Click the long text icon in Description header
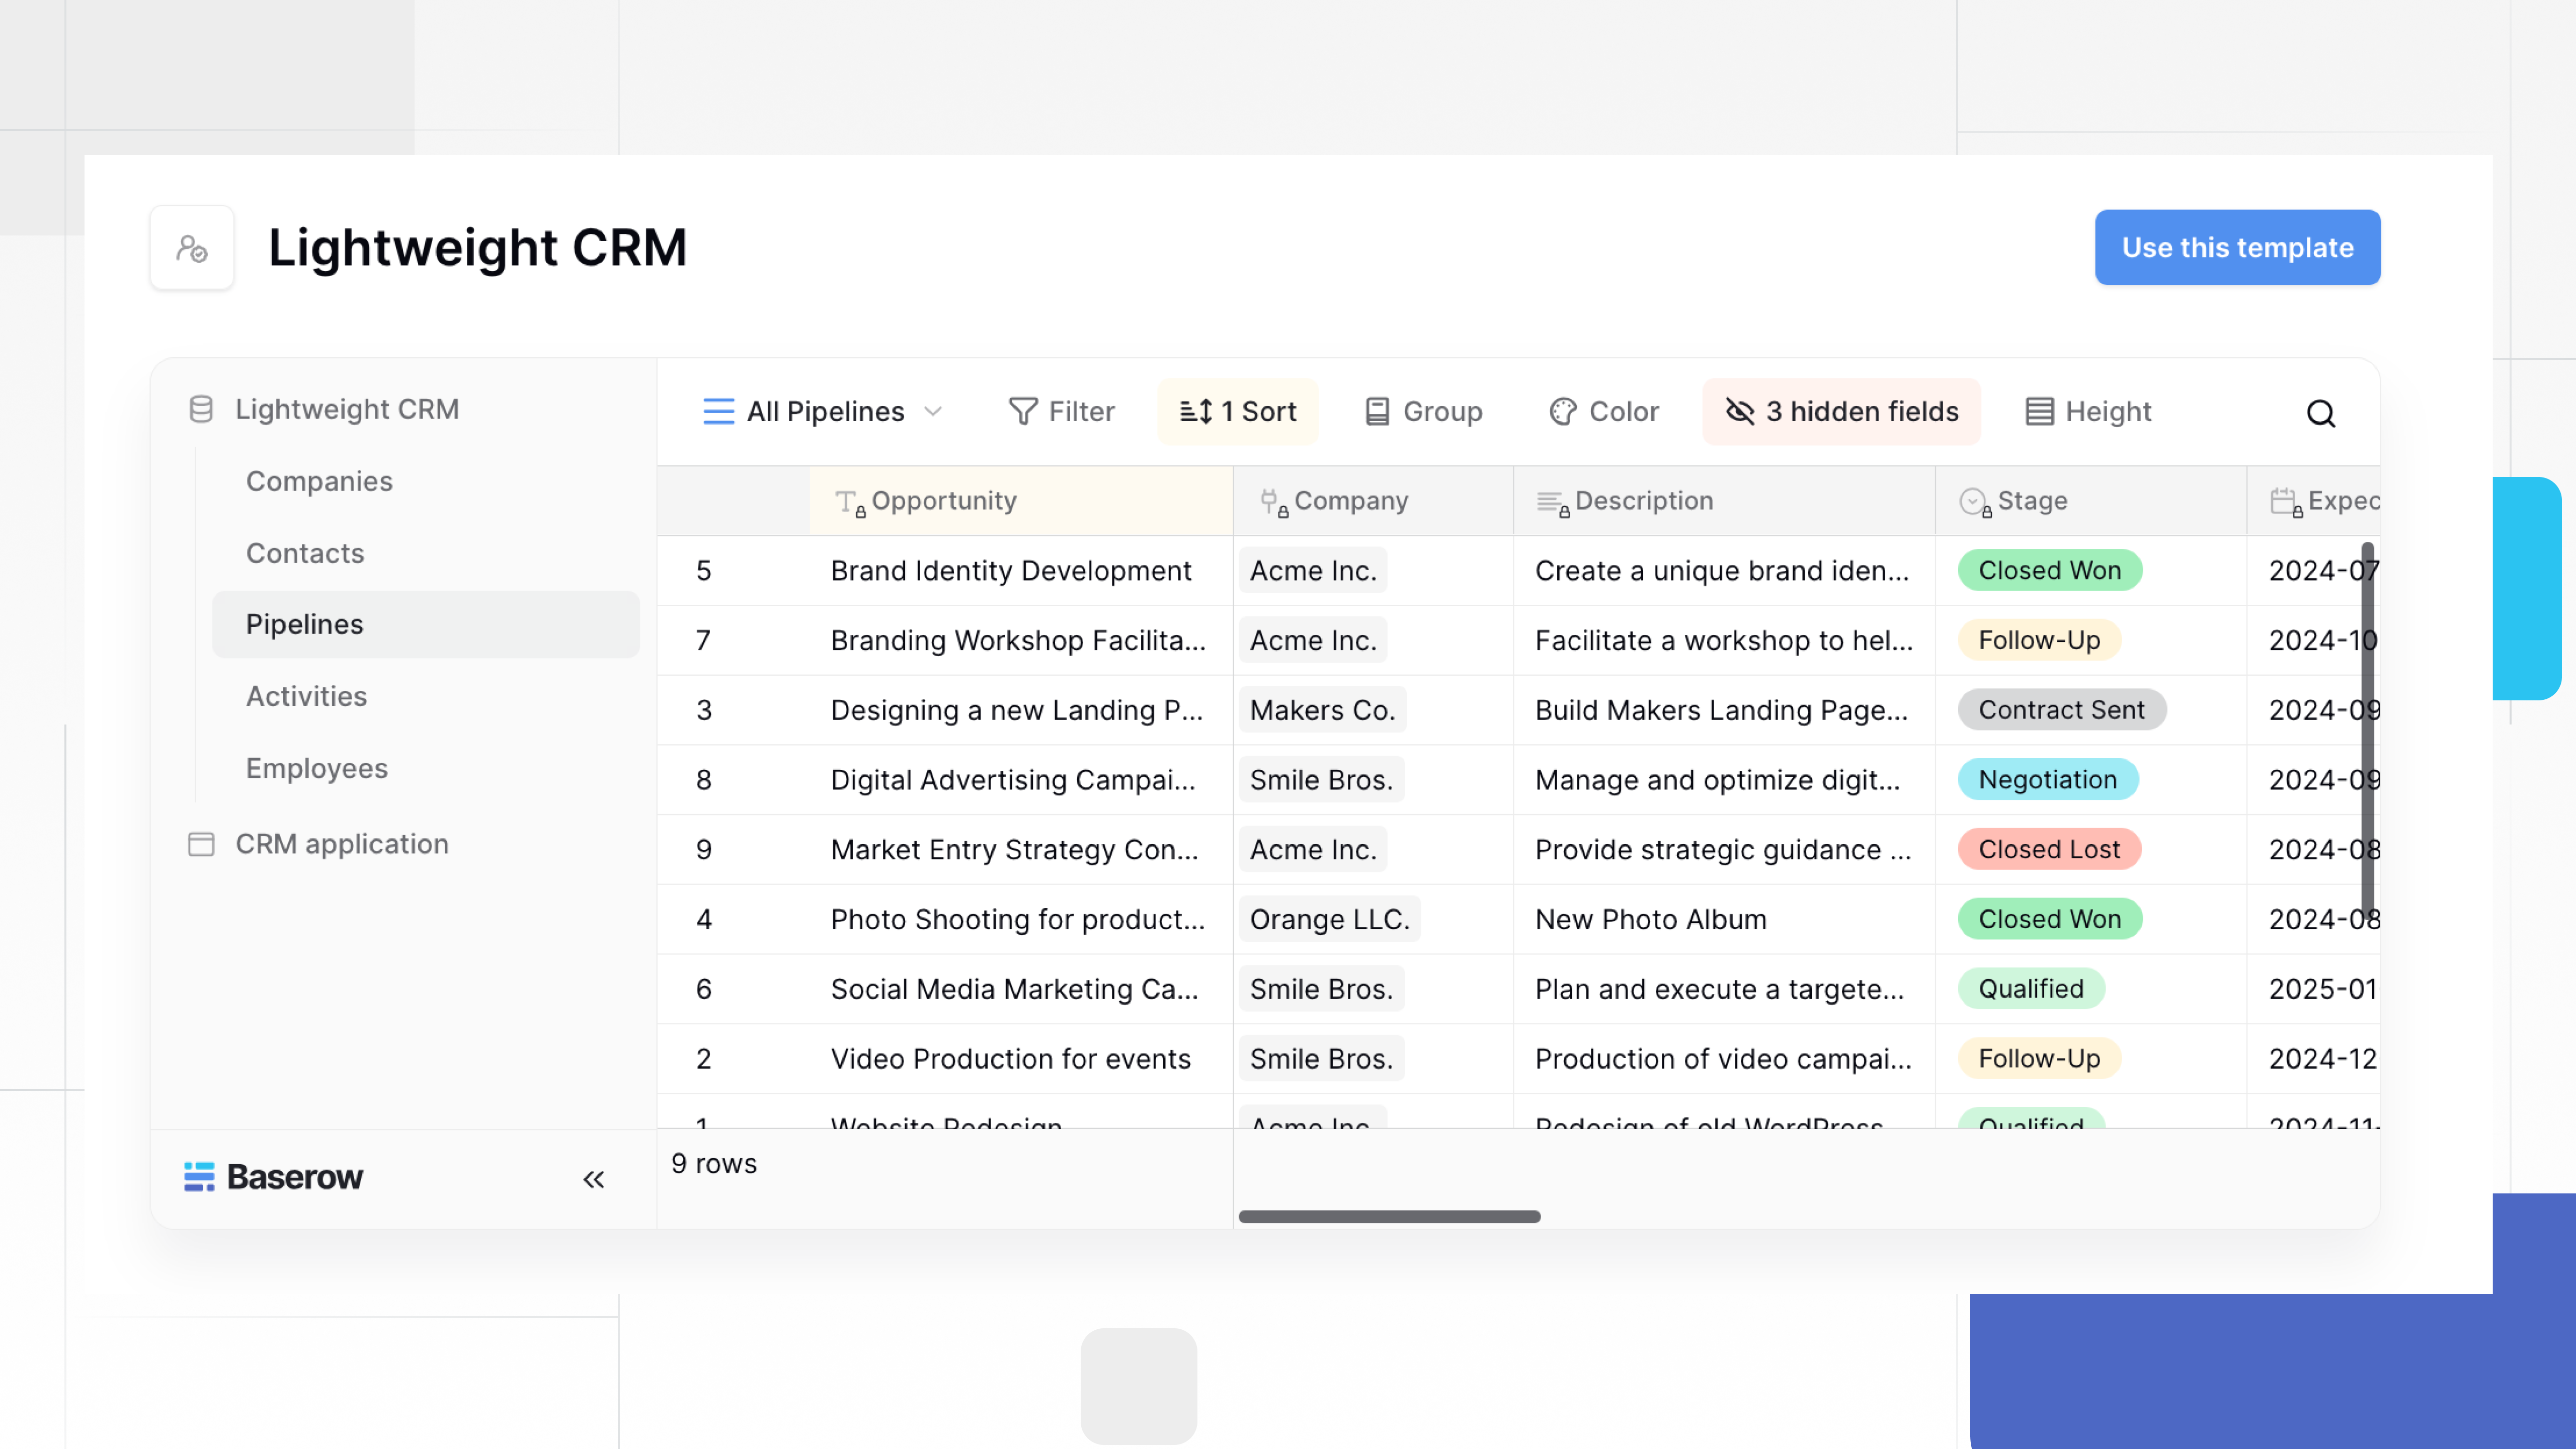The width and height of the screenshot is (2576, 1449). coord(1552,503)
